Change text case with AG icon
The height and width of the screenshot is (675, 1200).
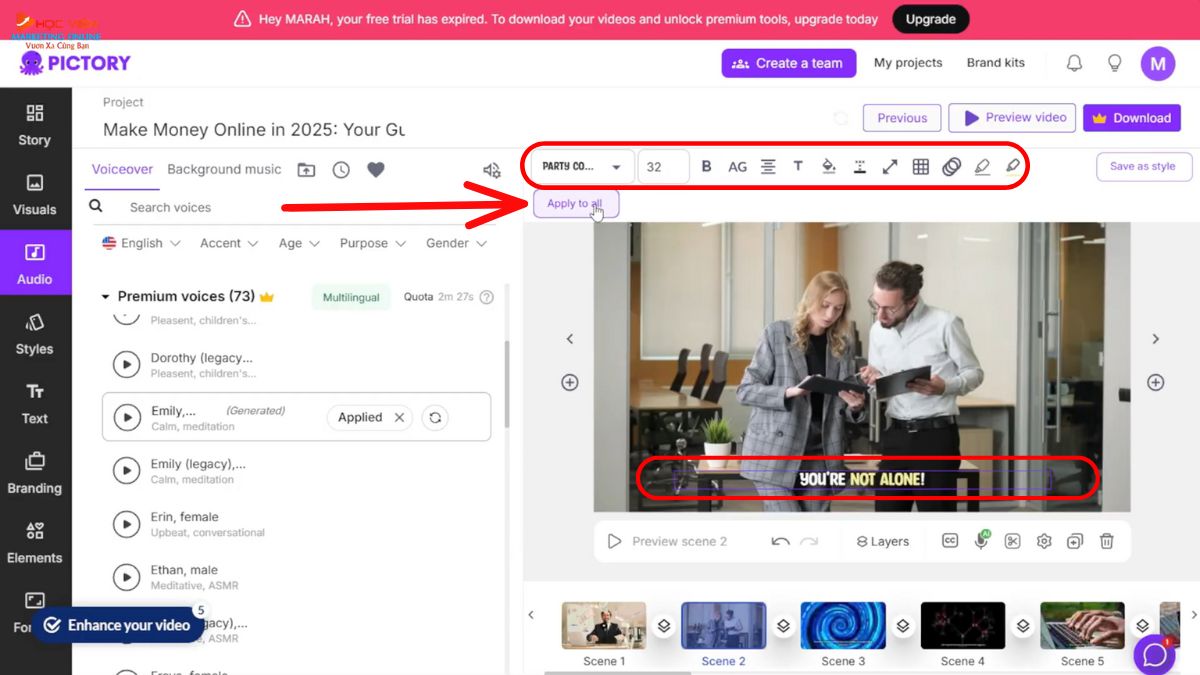tap(737, 167)
